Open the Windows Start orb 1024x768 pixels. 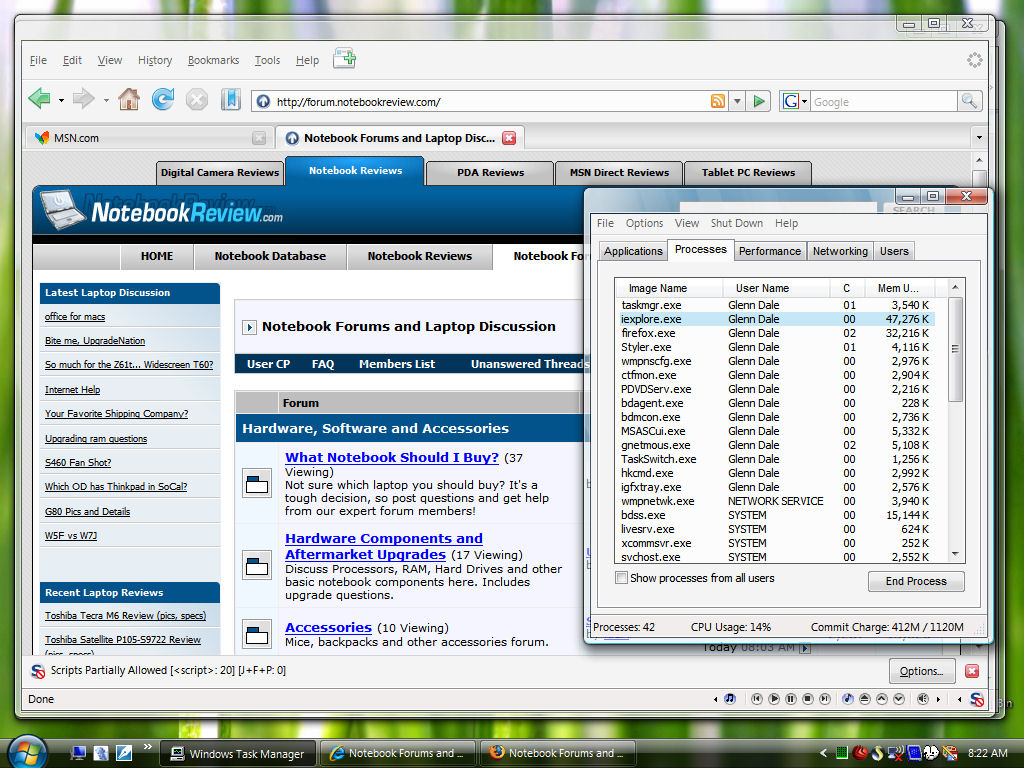point(26,751)
